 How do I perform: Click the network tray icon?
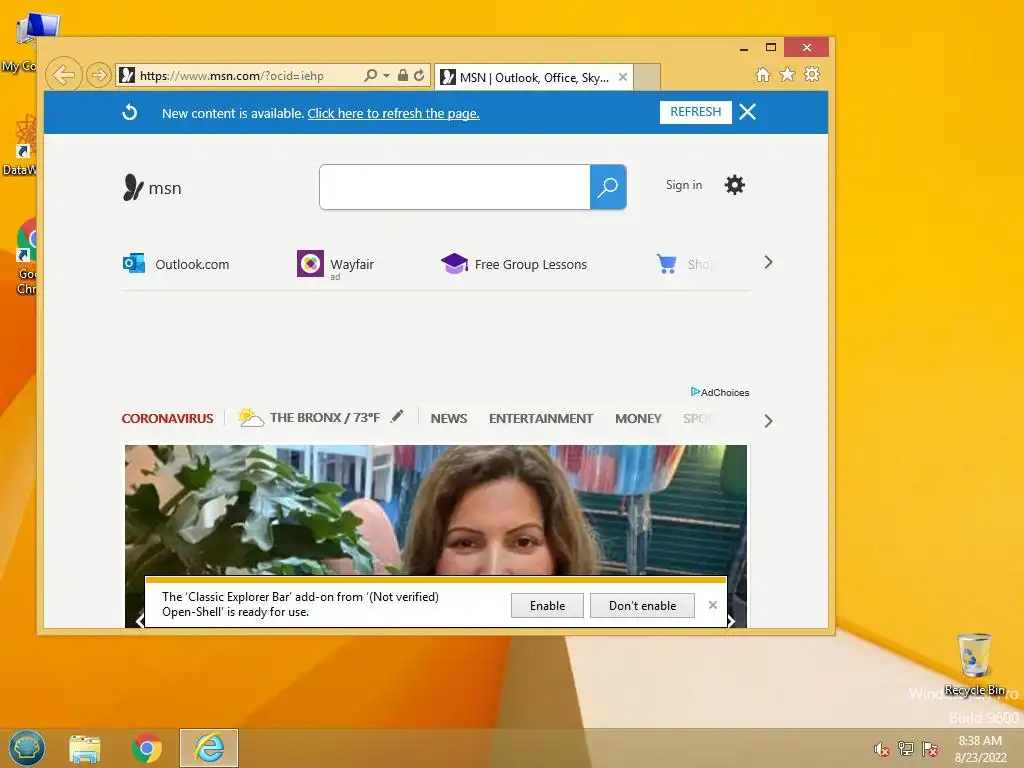click(x=906, y=749)
